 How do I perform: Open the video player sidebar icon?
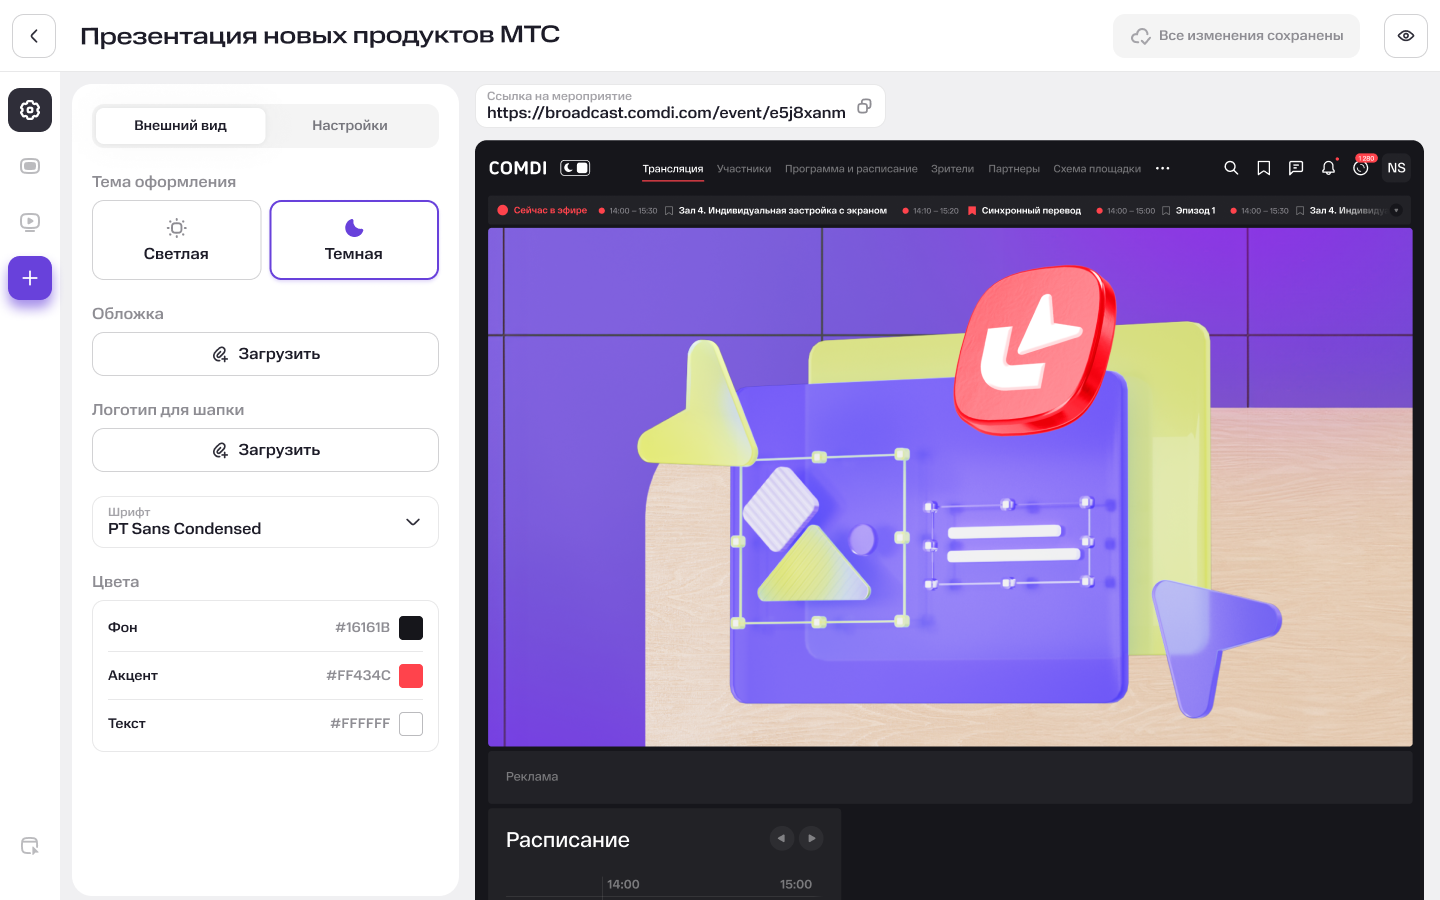[30, 222]
